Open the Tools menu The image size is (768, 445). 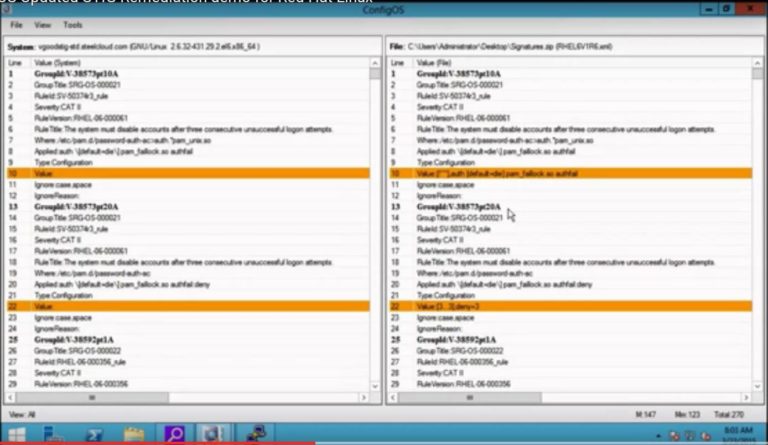coord(73,24)
